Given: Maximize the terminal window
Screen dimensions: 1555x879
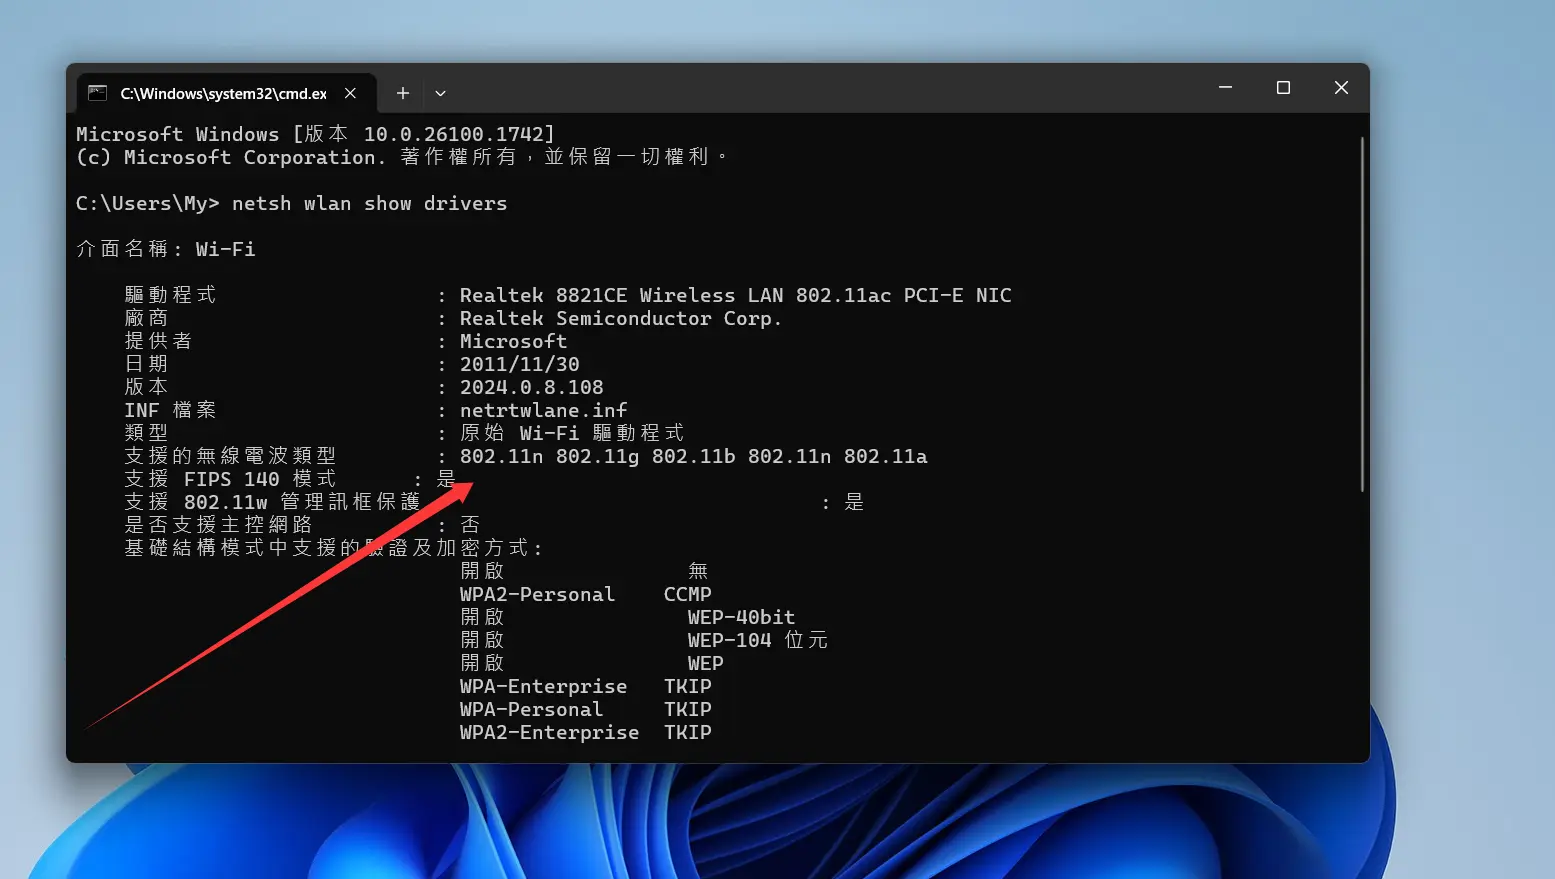Looking at the screenshot, I should (x=1283, y=88).
